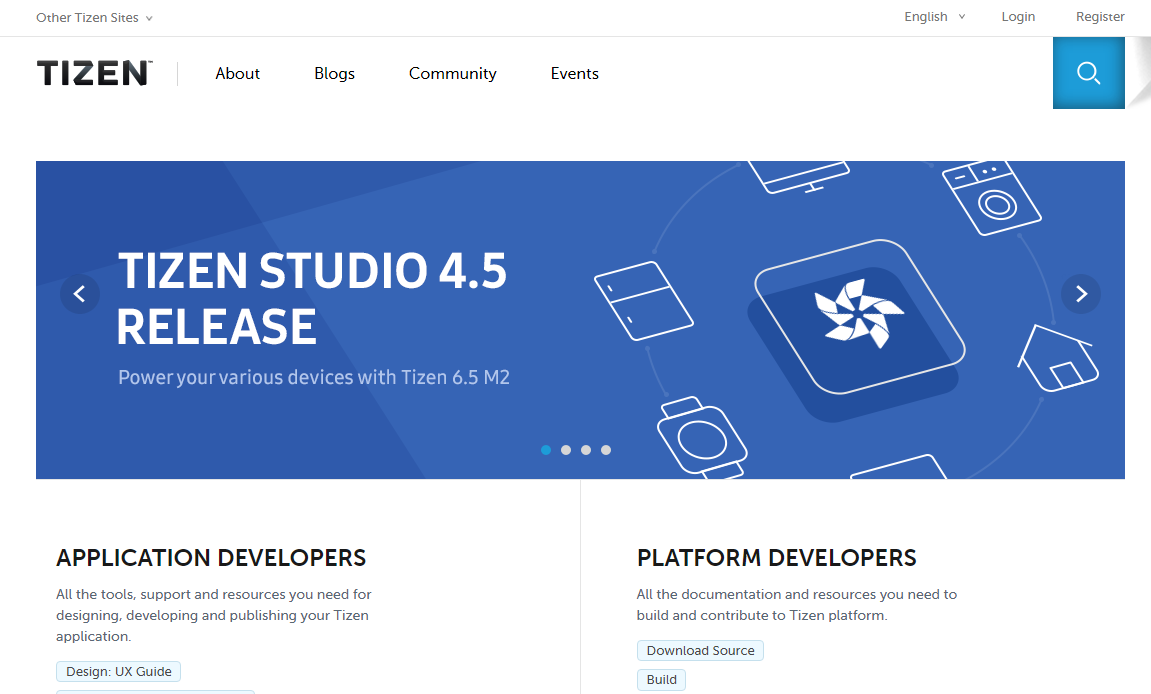The image size is (1151, 694).
Task: Click the Login link
Action: (1018, 17)
